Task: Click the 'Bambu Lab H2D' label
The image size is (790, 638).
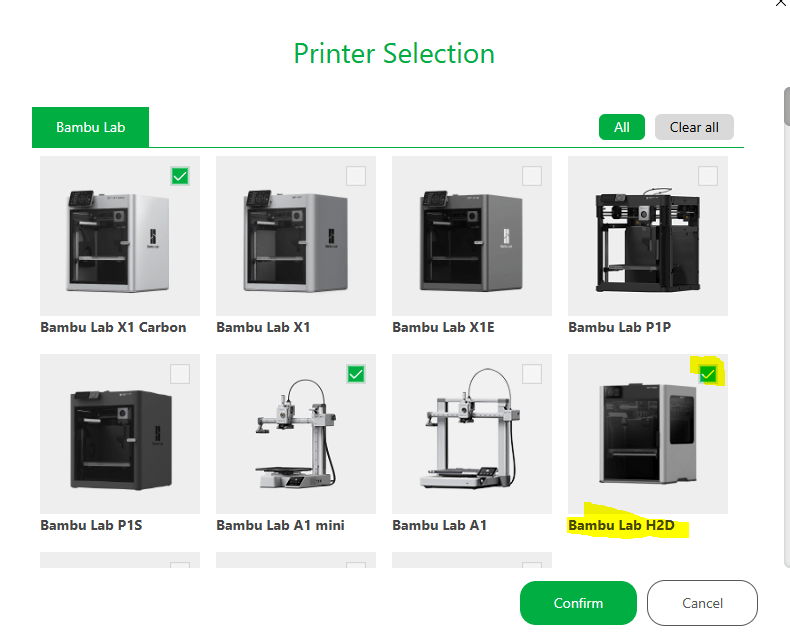Action: (621, 526)
